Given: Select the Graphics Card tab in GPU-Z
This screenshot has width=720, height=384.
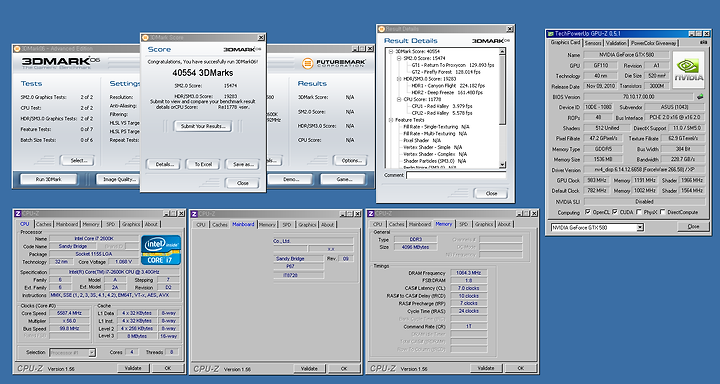Looking at the screenshot, I should tap(566, 42).
